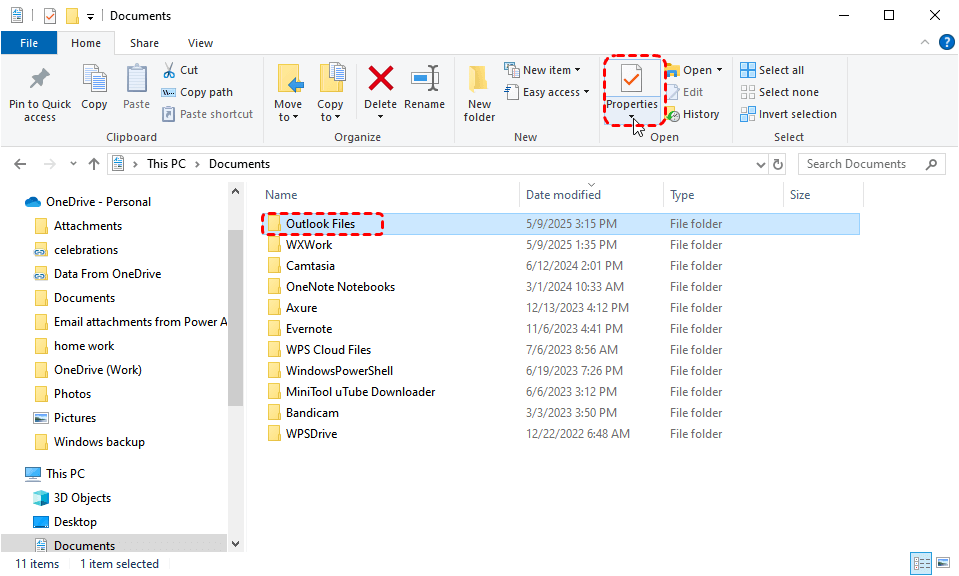Sort by Size column header

coord(823,194)
